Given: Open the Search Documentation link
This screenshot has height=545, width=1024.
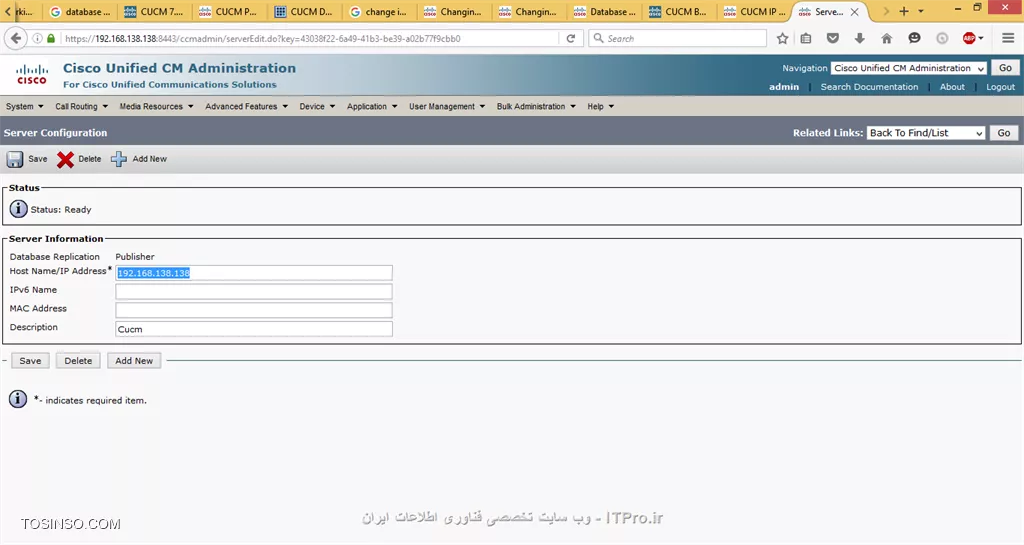Looking at the screenshot, I should 869,87.
